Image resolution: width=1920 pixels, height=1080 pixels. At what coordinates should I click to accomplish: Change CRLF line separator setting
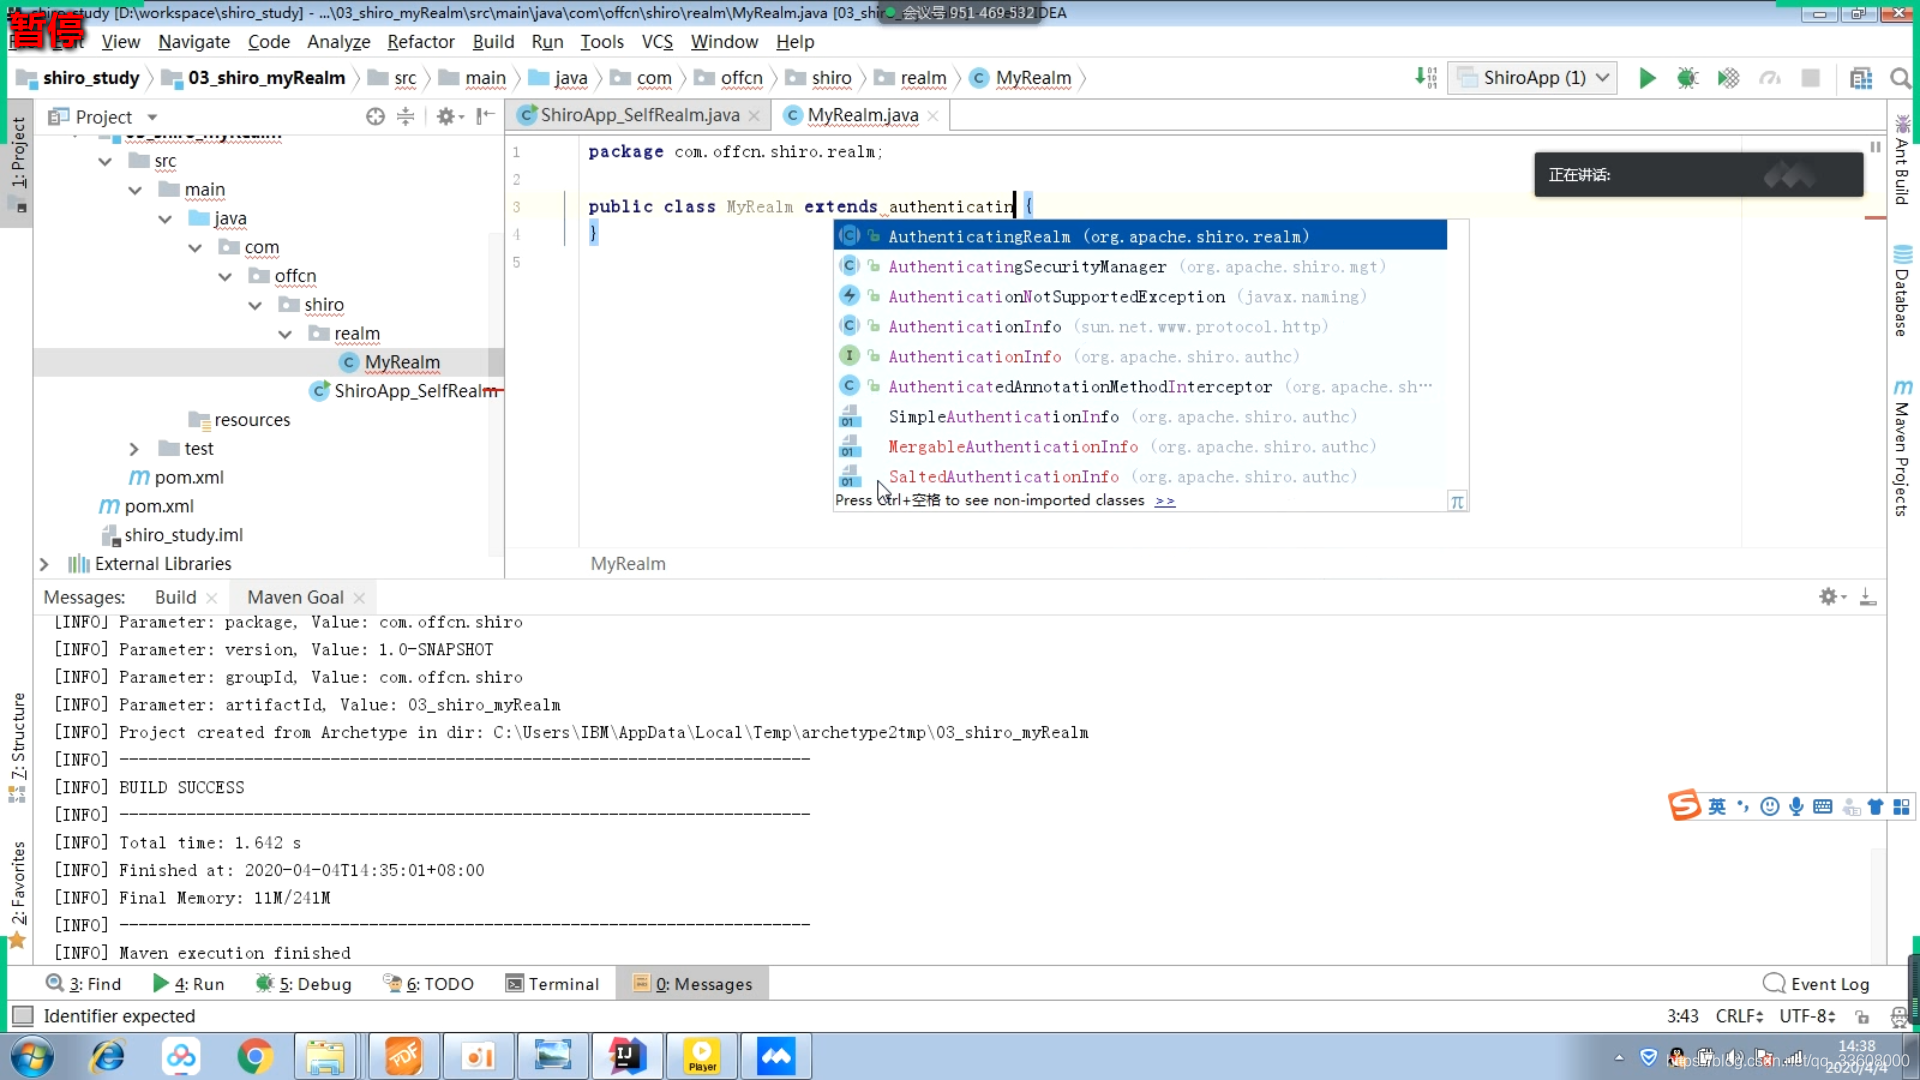(1740, 1016)
